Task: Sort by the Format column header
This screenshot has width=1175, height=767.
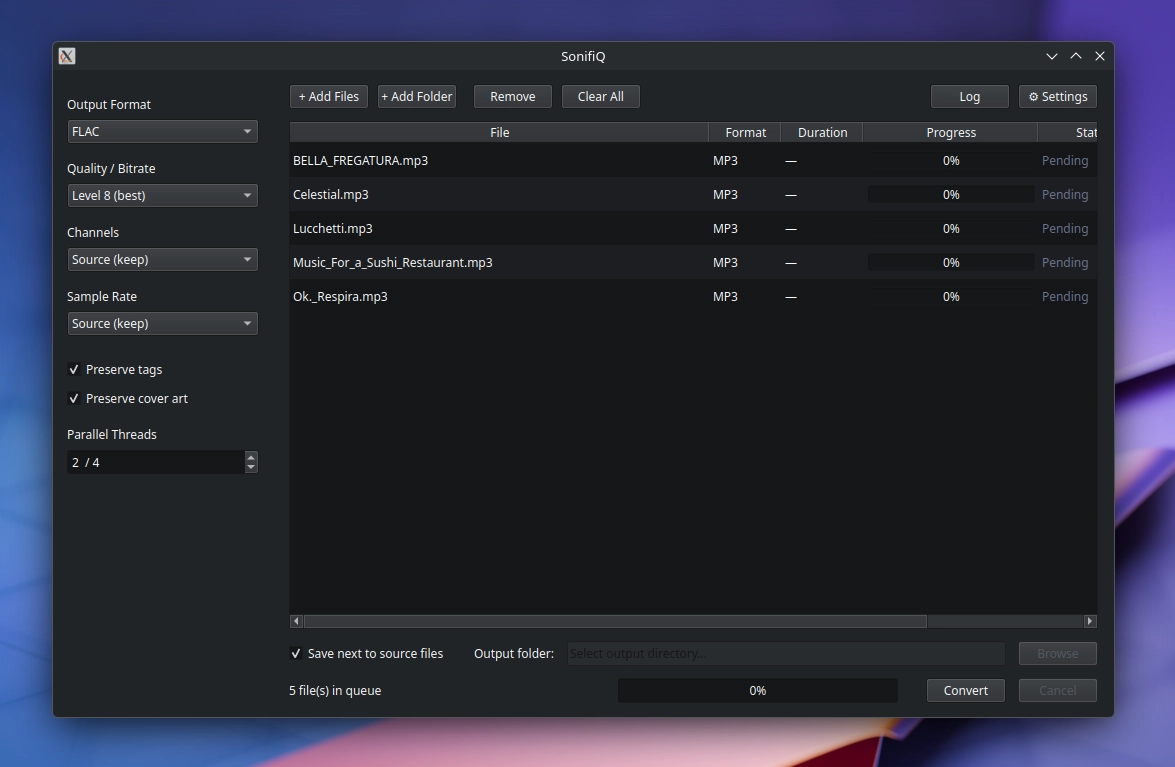Action: 745,133
